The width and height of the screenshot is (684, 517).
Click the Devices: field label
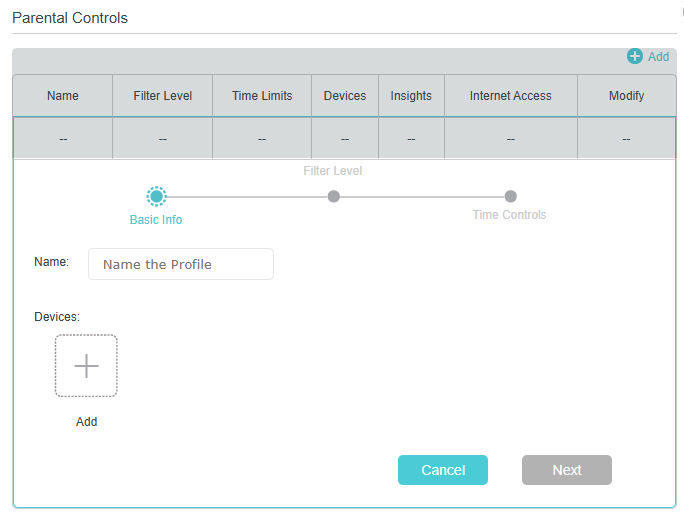(x=57, y=317)
